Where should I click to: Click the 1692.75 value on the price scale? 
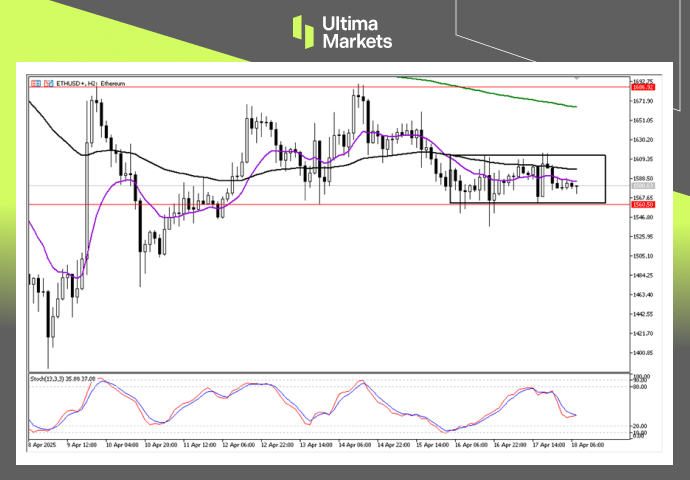pyautogui.click(x=643, y=81)
